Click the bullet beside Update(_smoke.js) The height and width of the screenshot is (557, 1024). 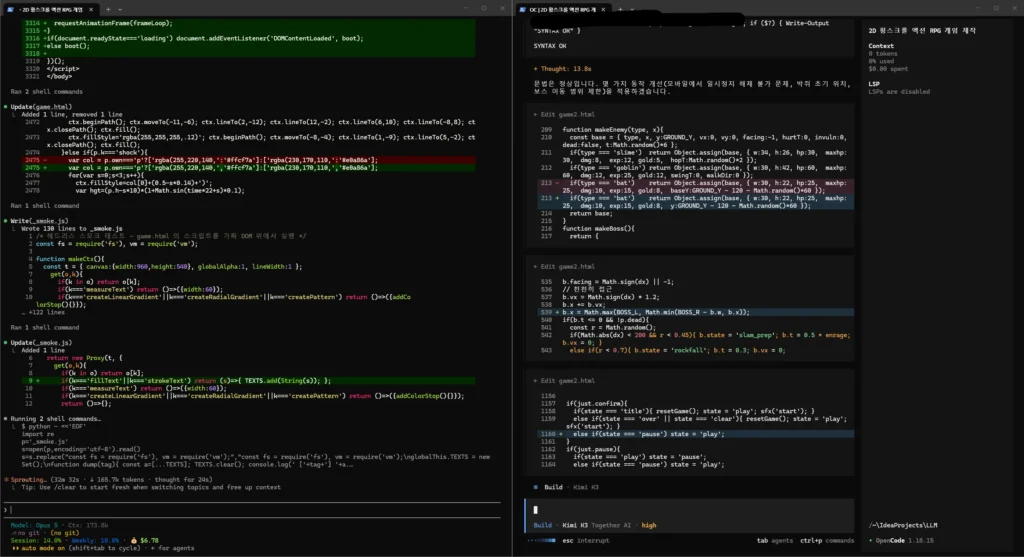point(6,342)
